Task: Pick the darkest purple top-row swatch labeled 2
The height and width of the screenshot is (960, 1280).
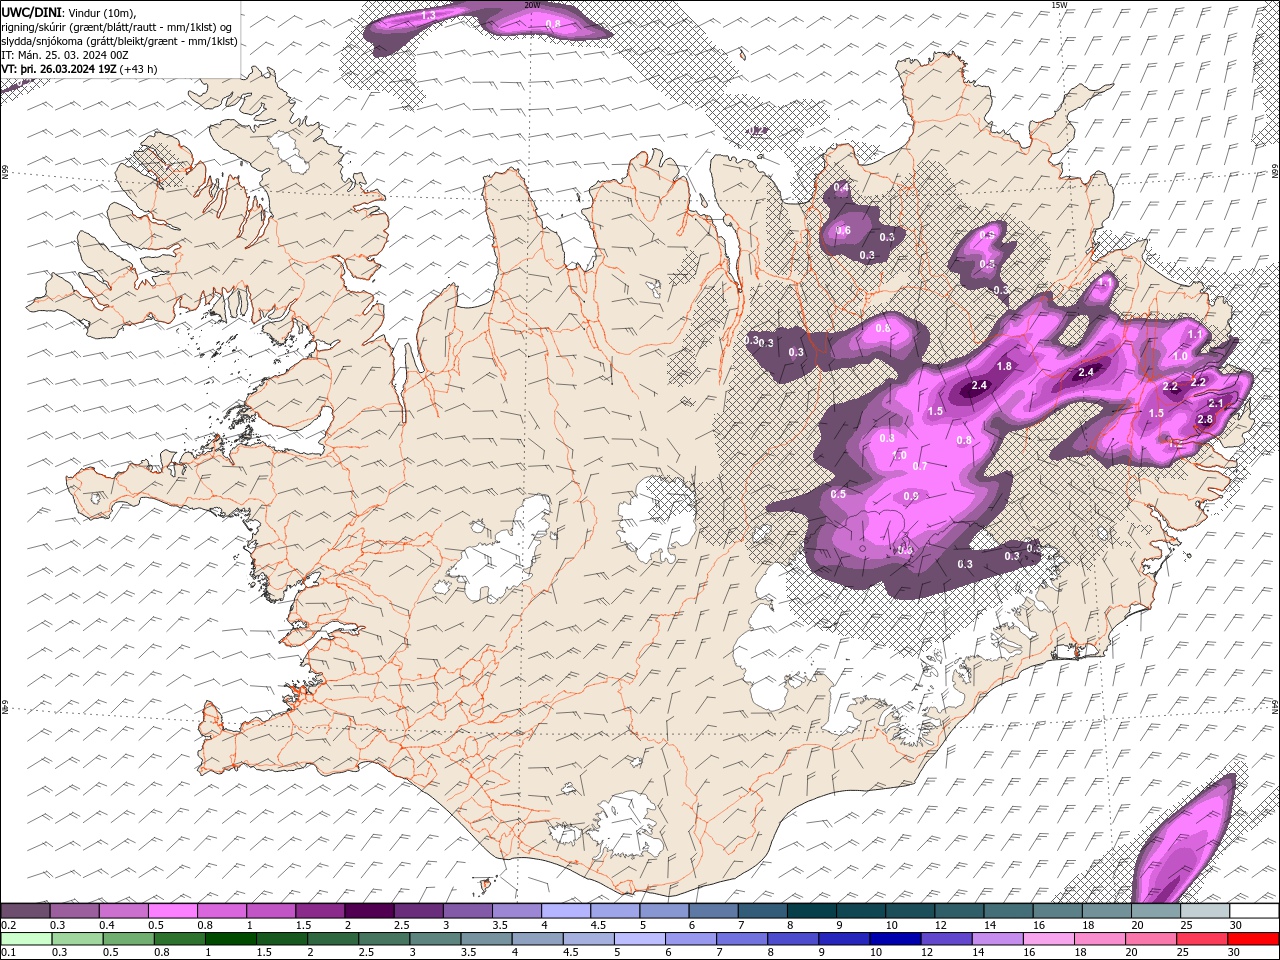Action: 369,911
